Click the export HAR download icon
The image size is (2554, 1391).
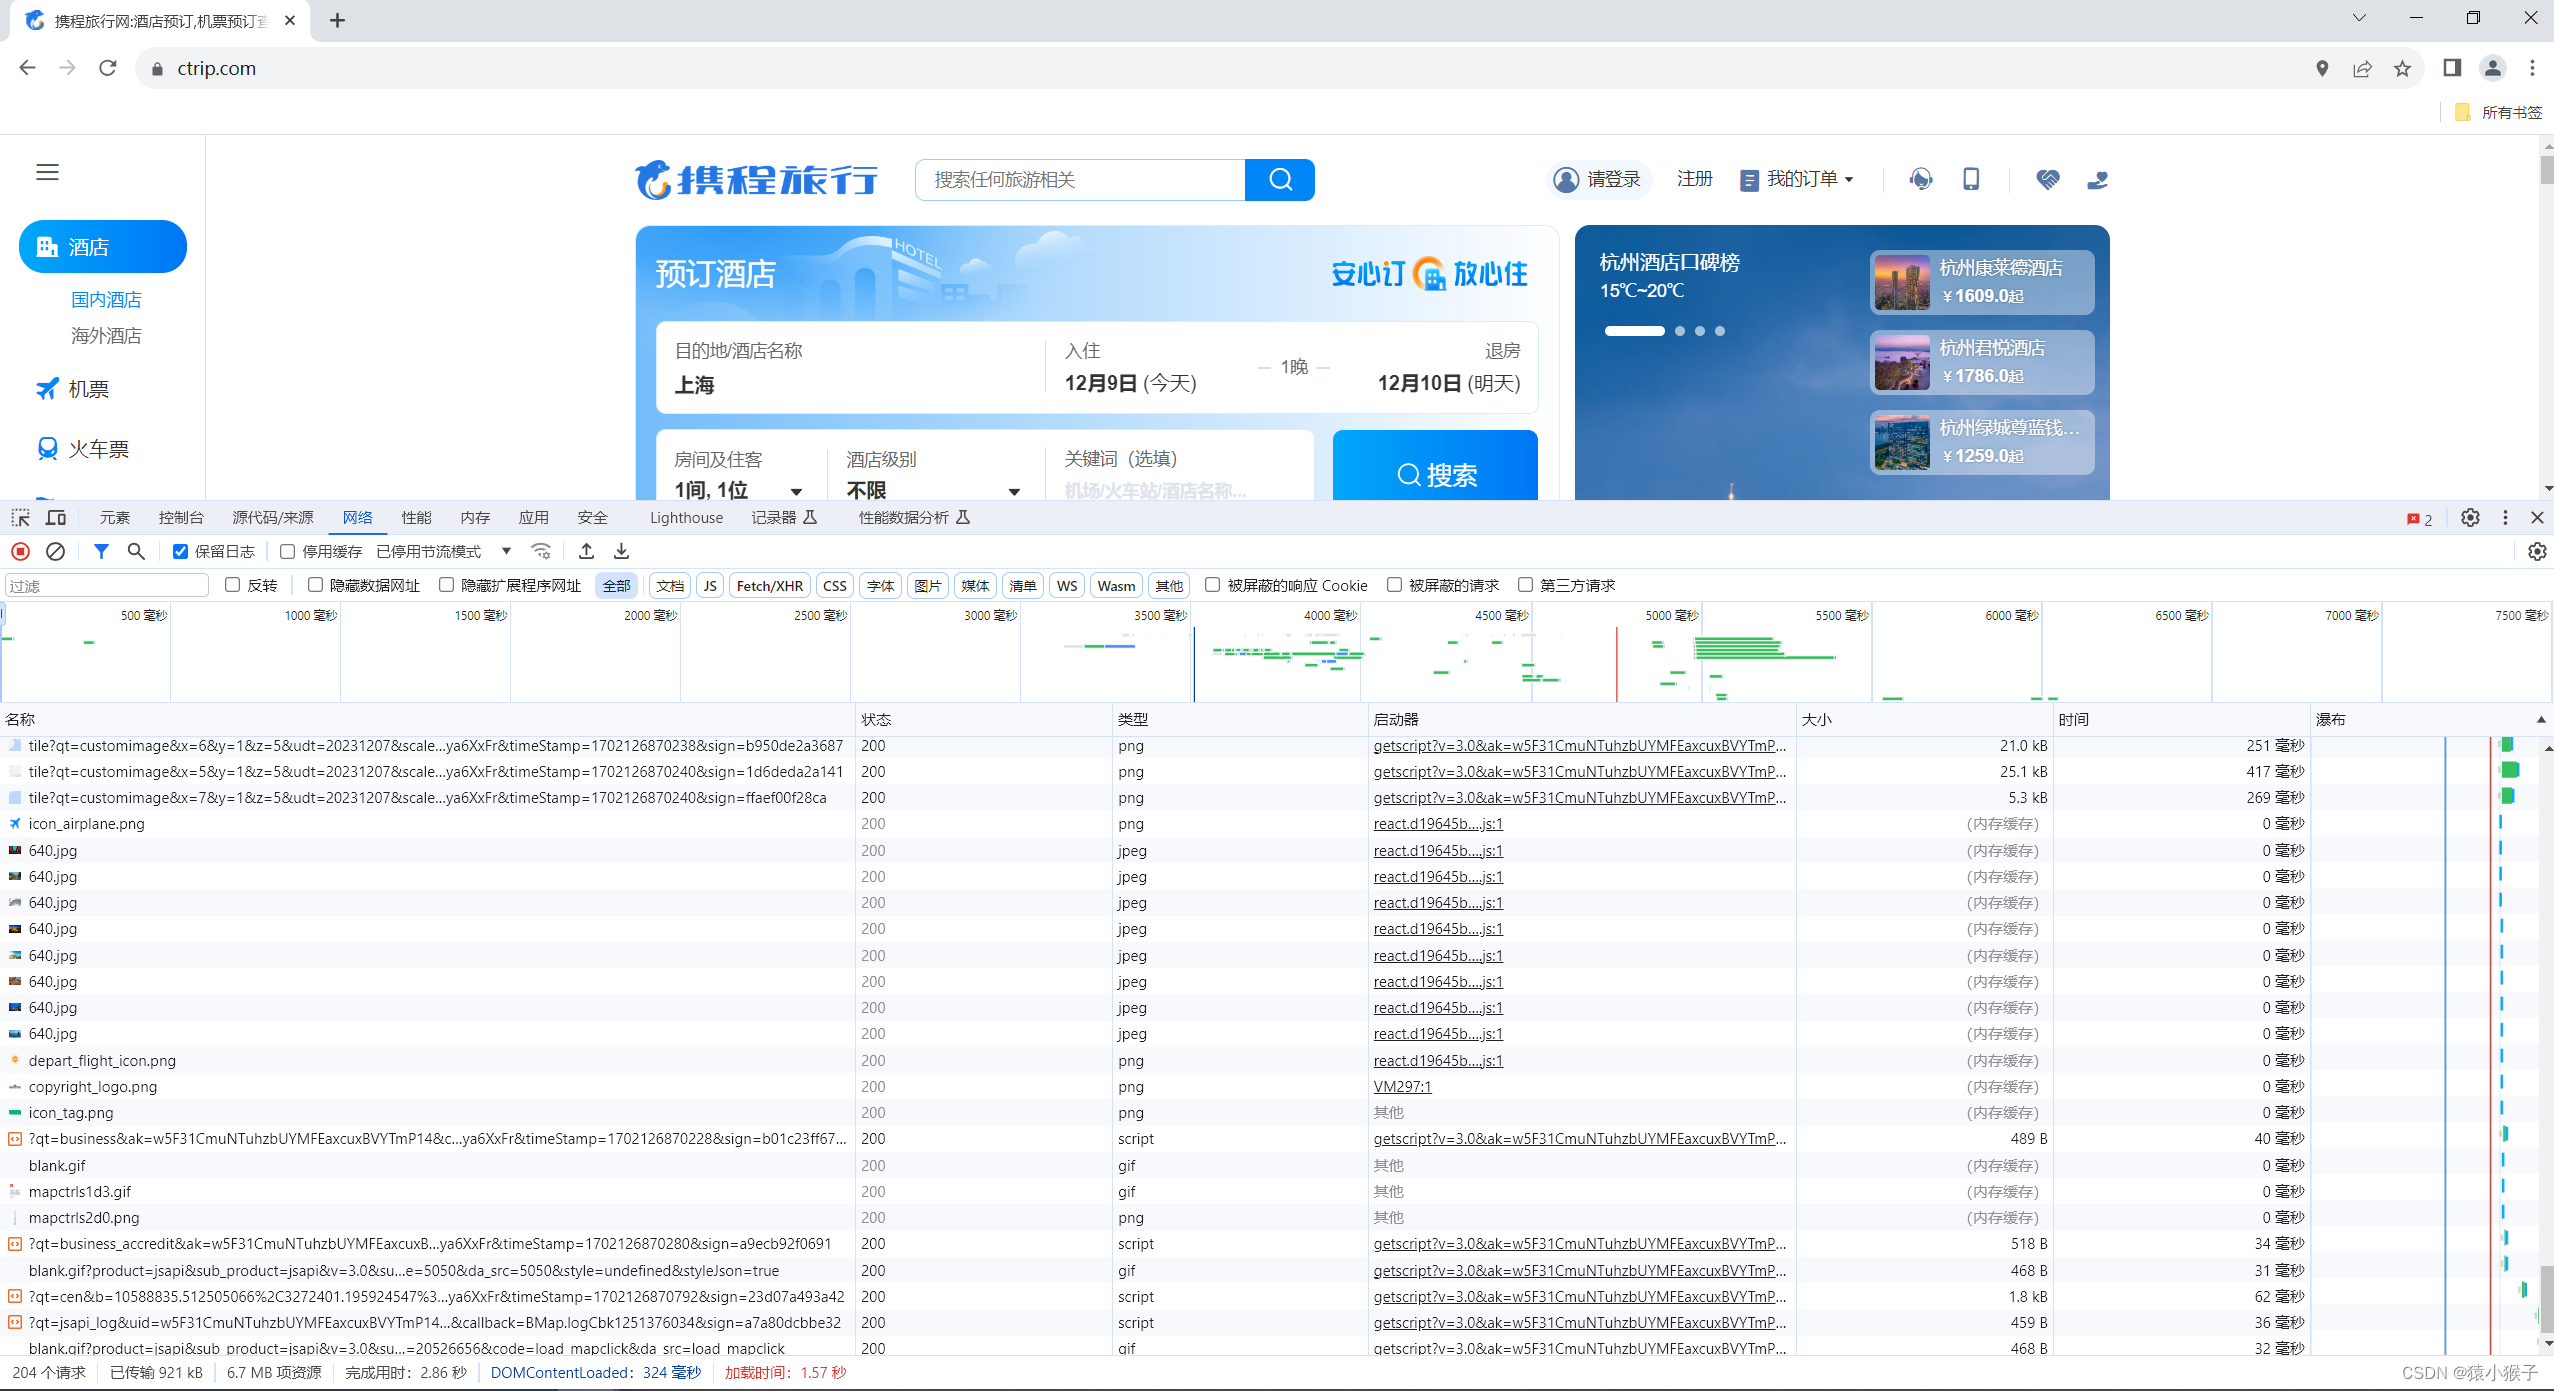click(x=621, y=551)
